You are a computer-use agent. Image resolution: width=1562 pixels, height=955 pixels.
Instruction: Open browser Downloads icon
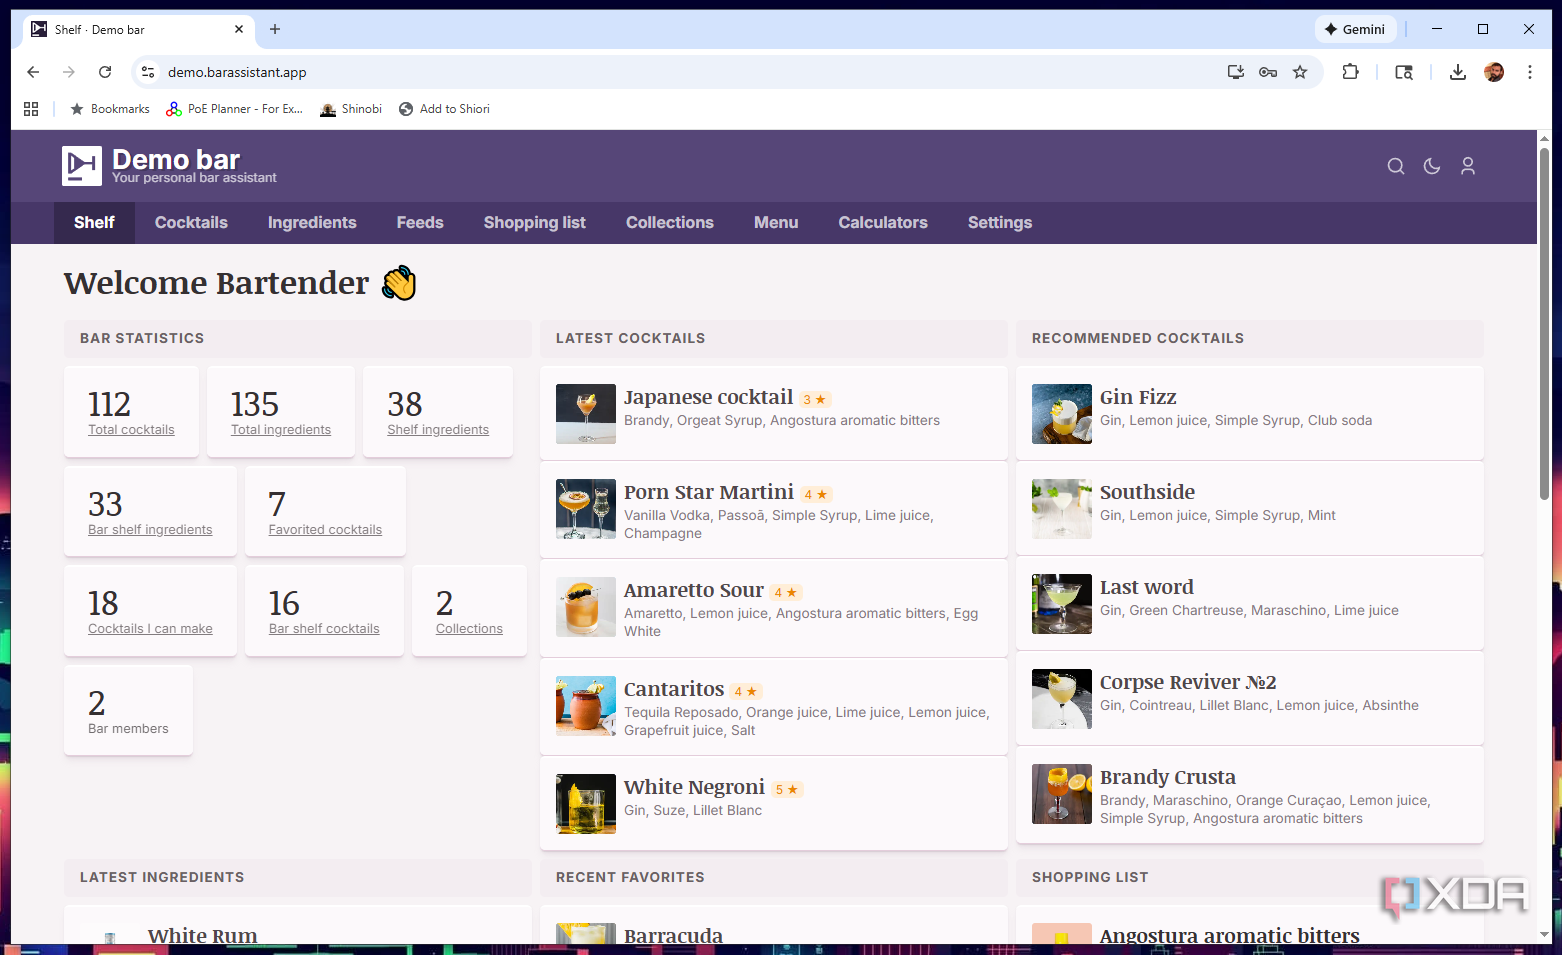tap(1458, 72)
